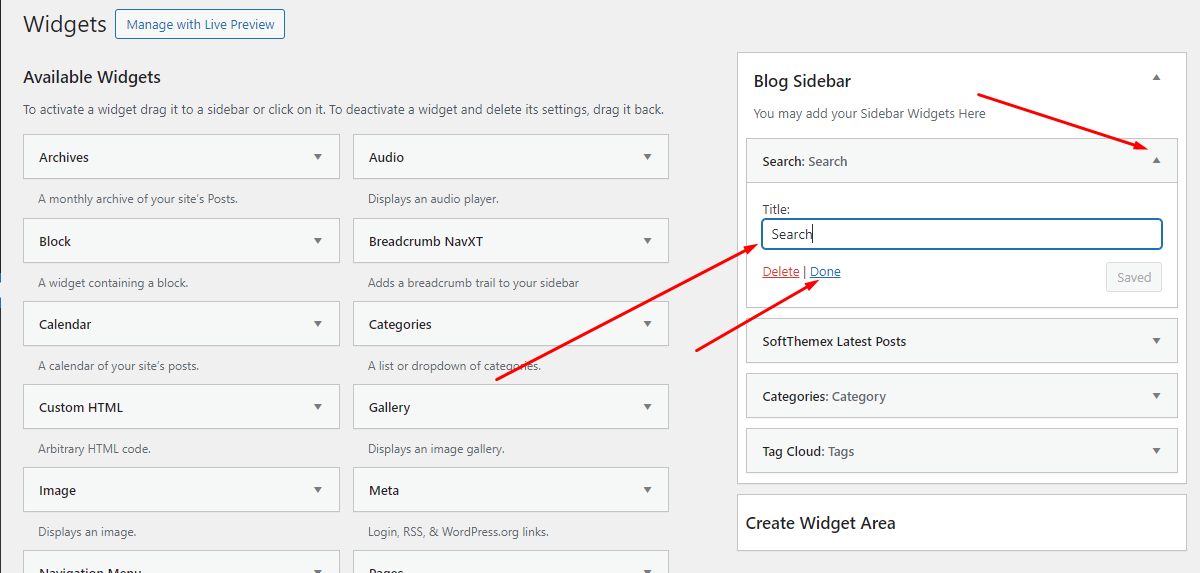Screen dimensions: 1200x573
Task: Open the Create Widget Area panel
Action: 961,523
